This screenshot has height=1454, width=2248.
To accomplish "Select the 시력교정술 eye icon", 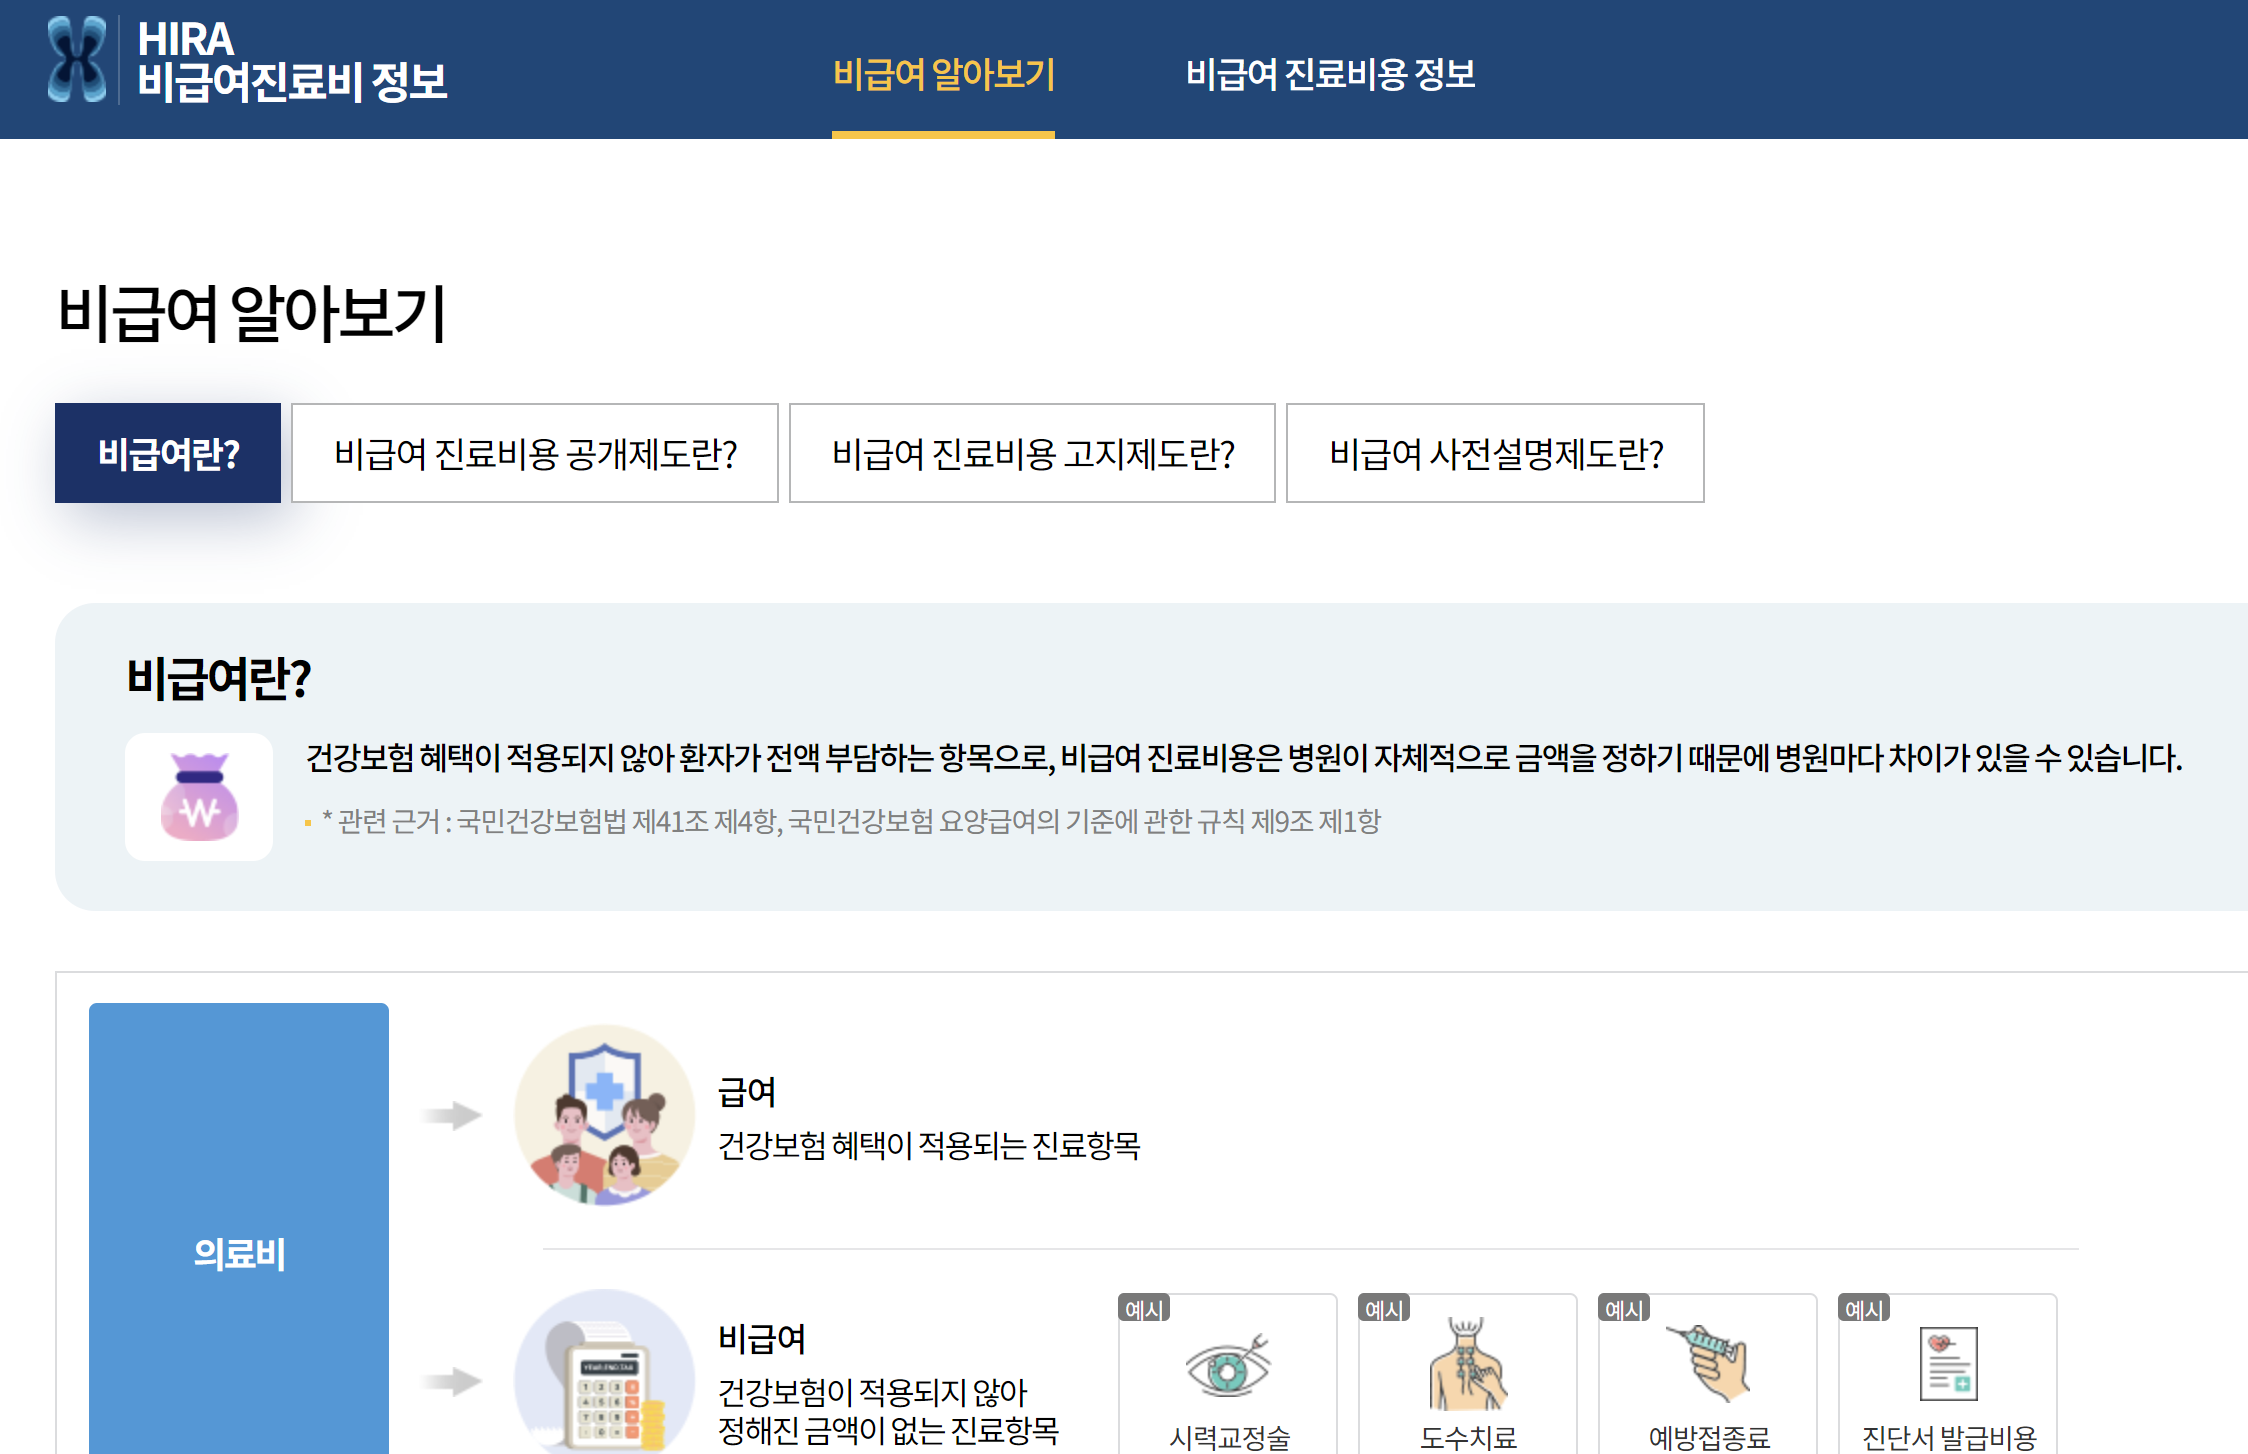I will click(x=1228, y=1372).
